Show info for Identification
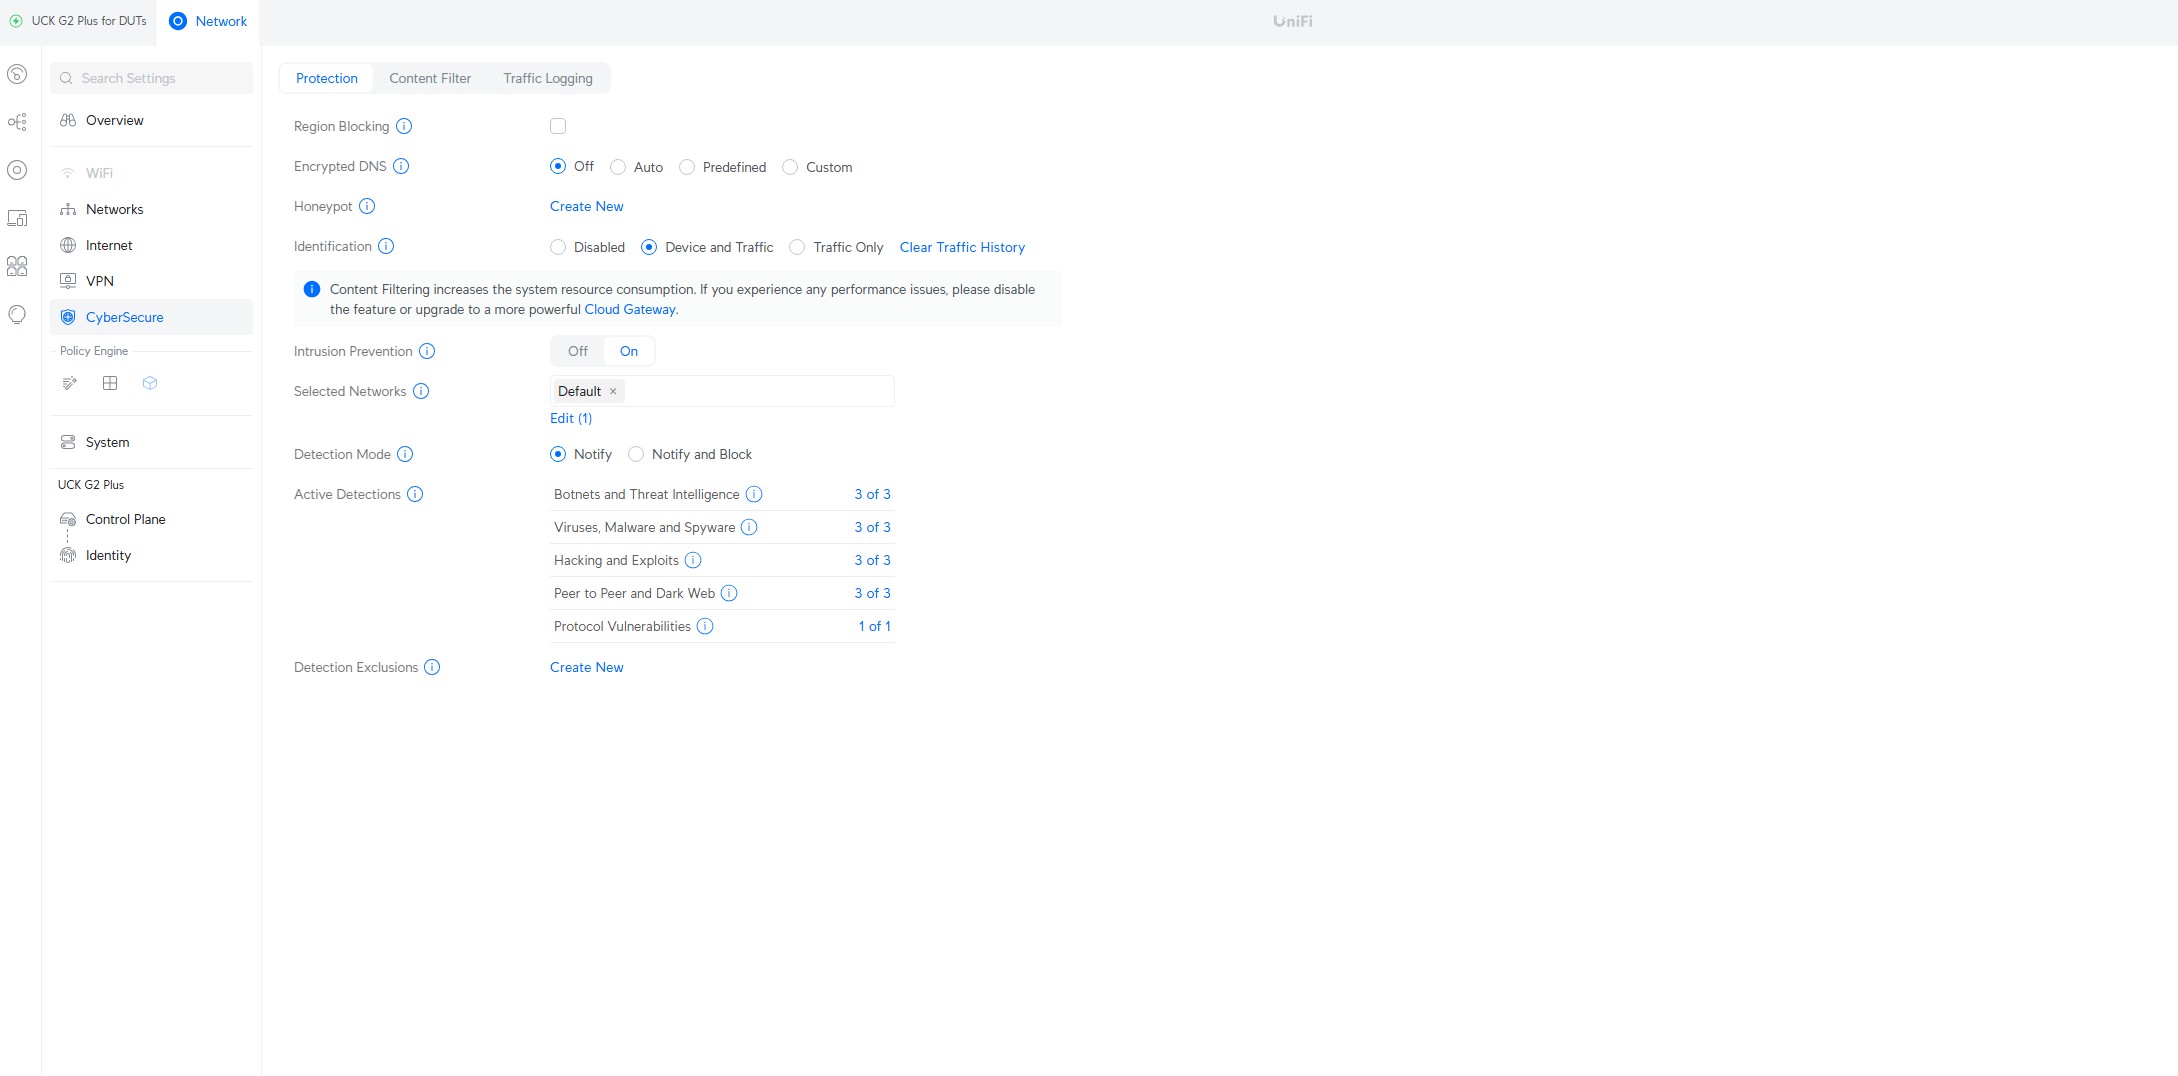Image resolution: width=2178 pixels, height=1076 pixels. (386, 246)
